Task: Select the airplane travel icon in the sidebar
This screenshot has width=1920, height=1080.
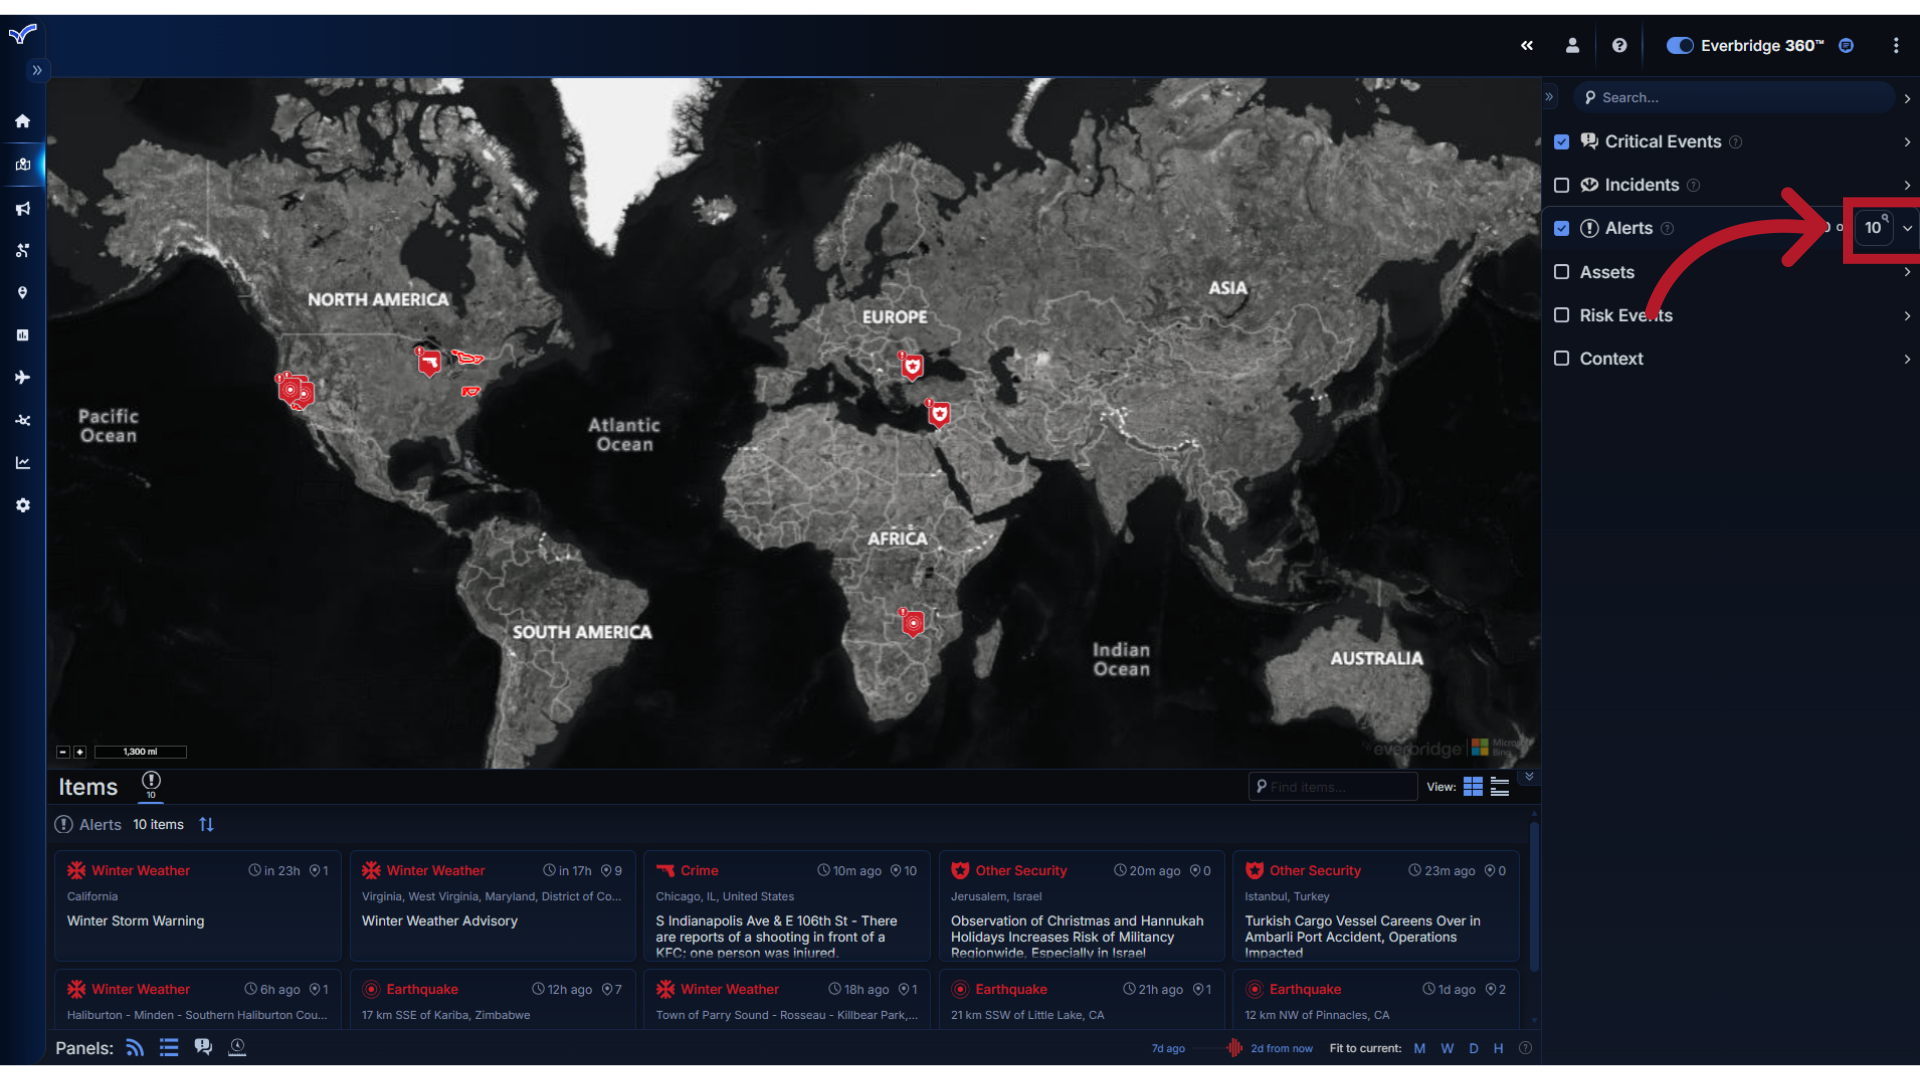Action: tap(22, 377)
